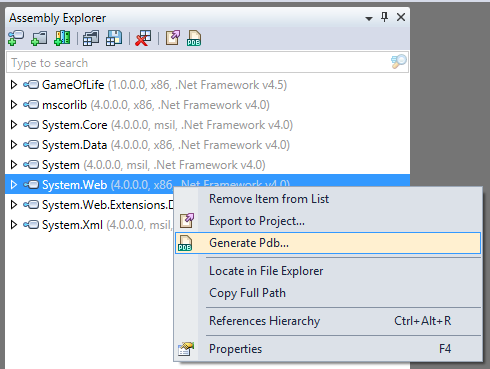Click the Type to search field

pos(207,62)
